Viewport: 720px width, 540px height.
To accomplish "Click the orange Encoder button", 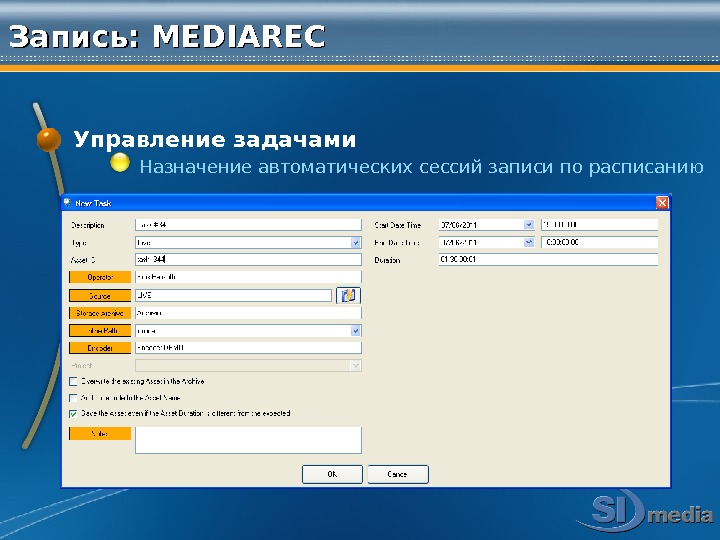I will pyautogui.click(x=100, y=348).
